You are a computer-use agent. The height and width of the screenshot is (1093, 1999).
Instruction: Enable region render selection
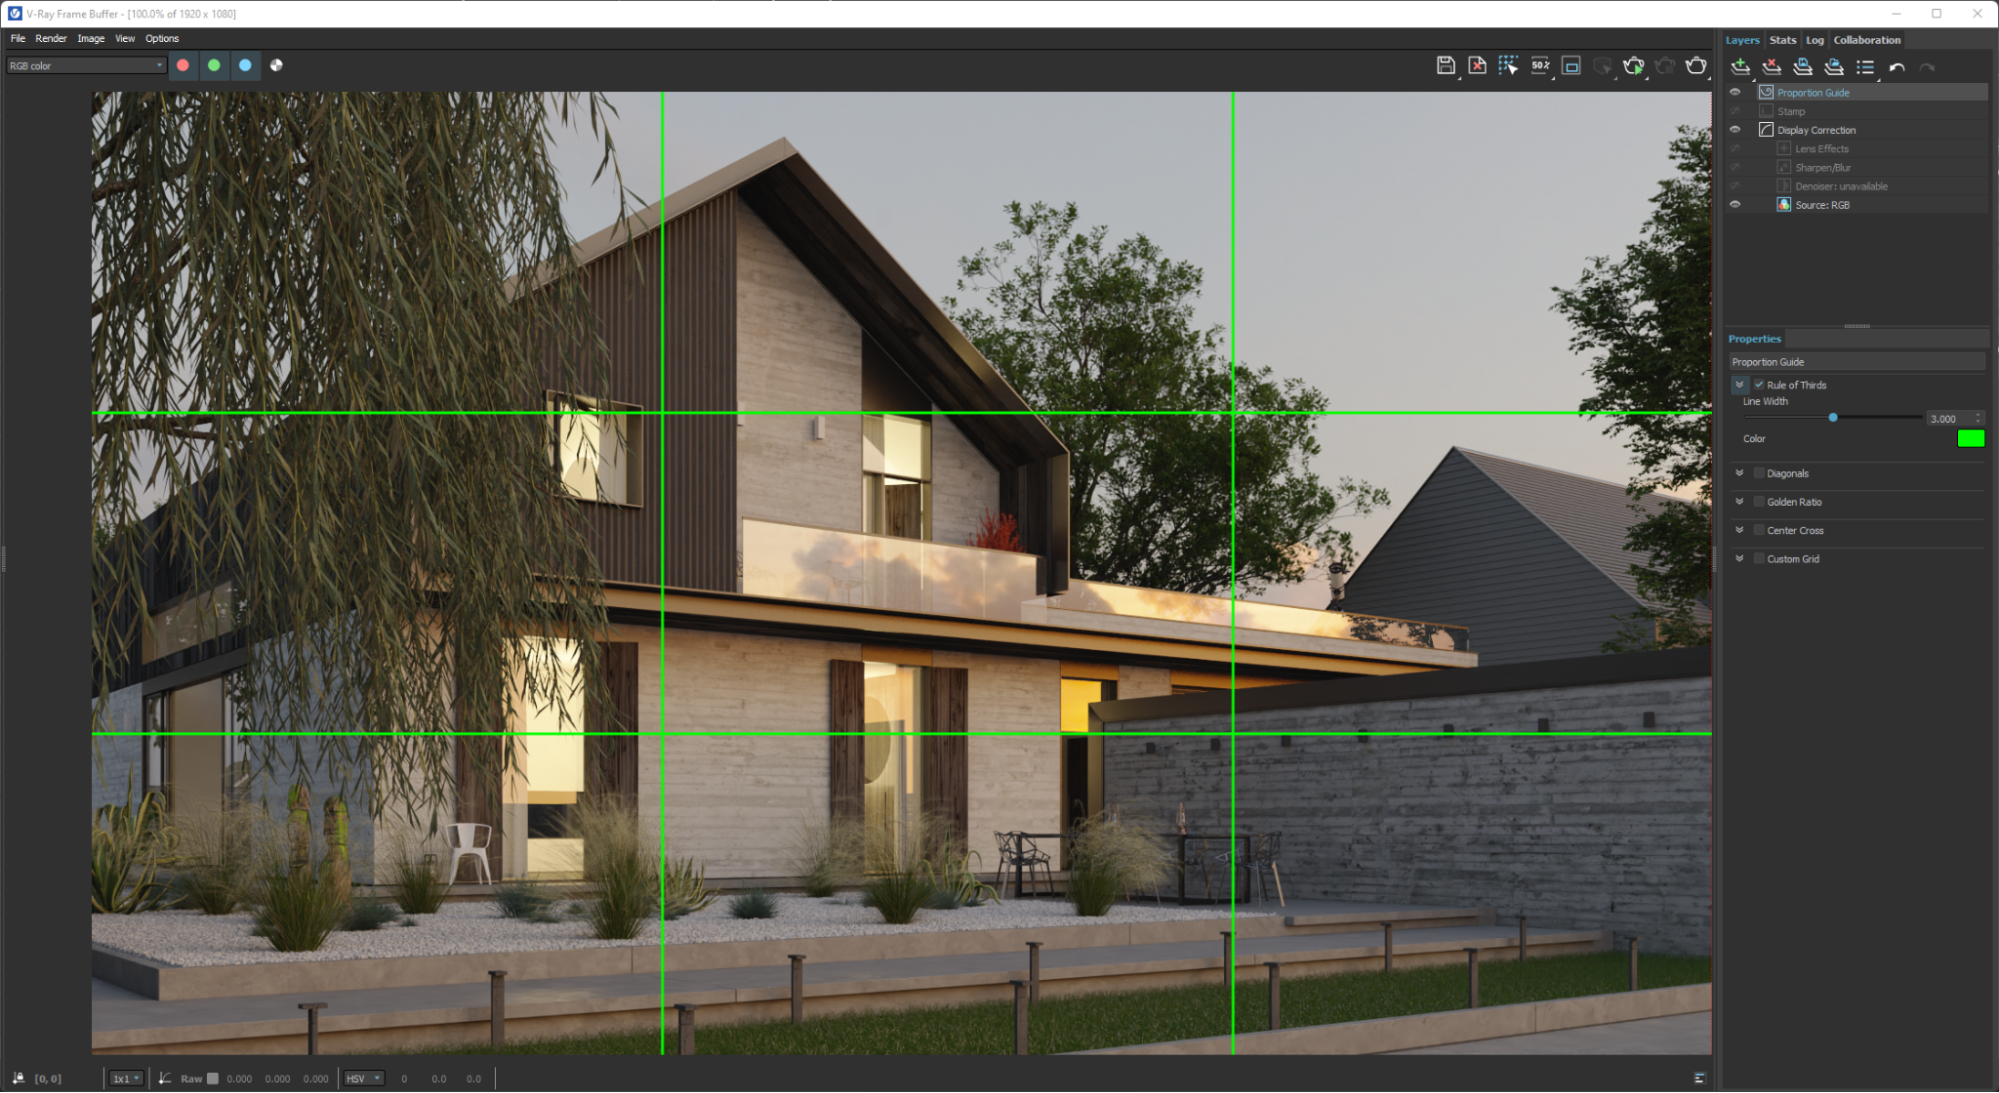1508,63
